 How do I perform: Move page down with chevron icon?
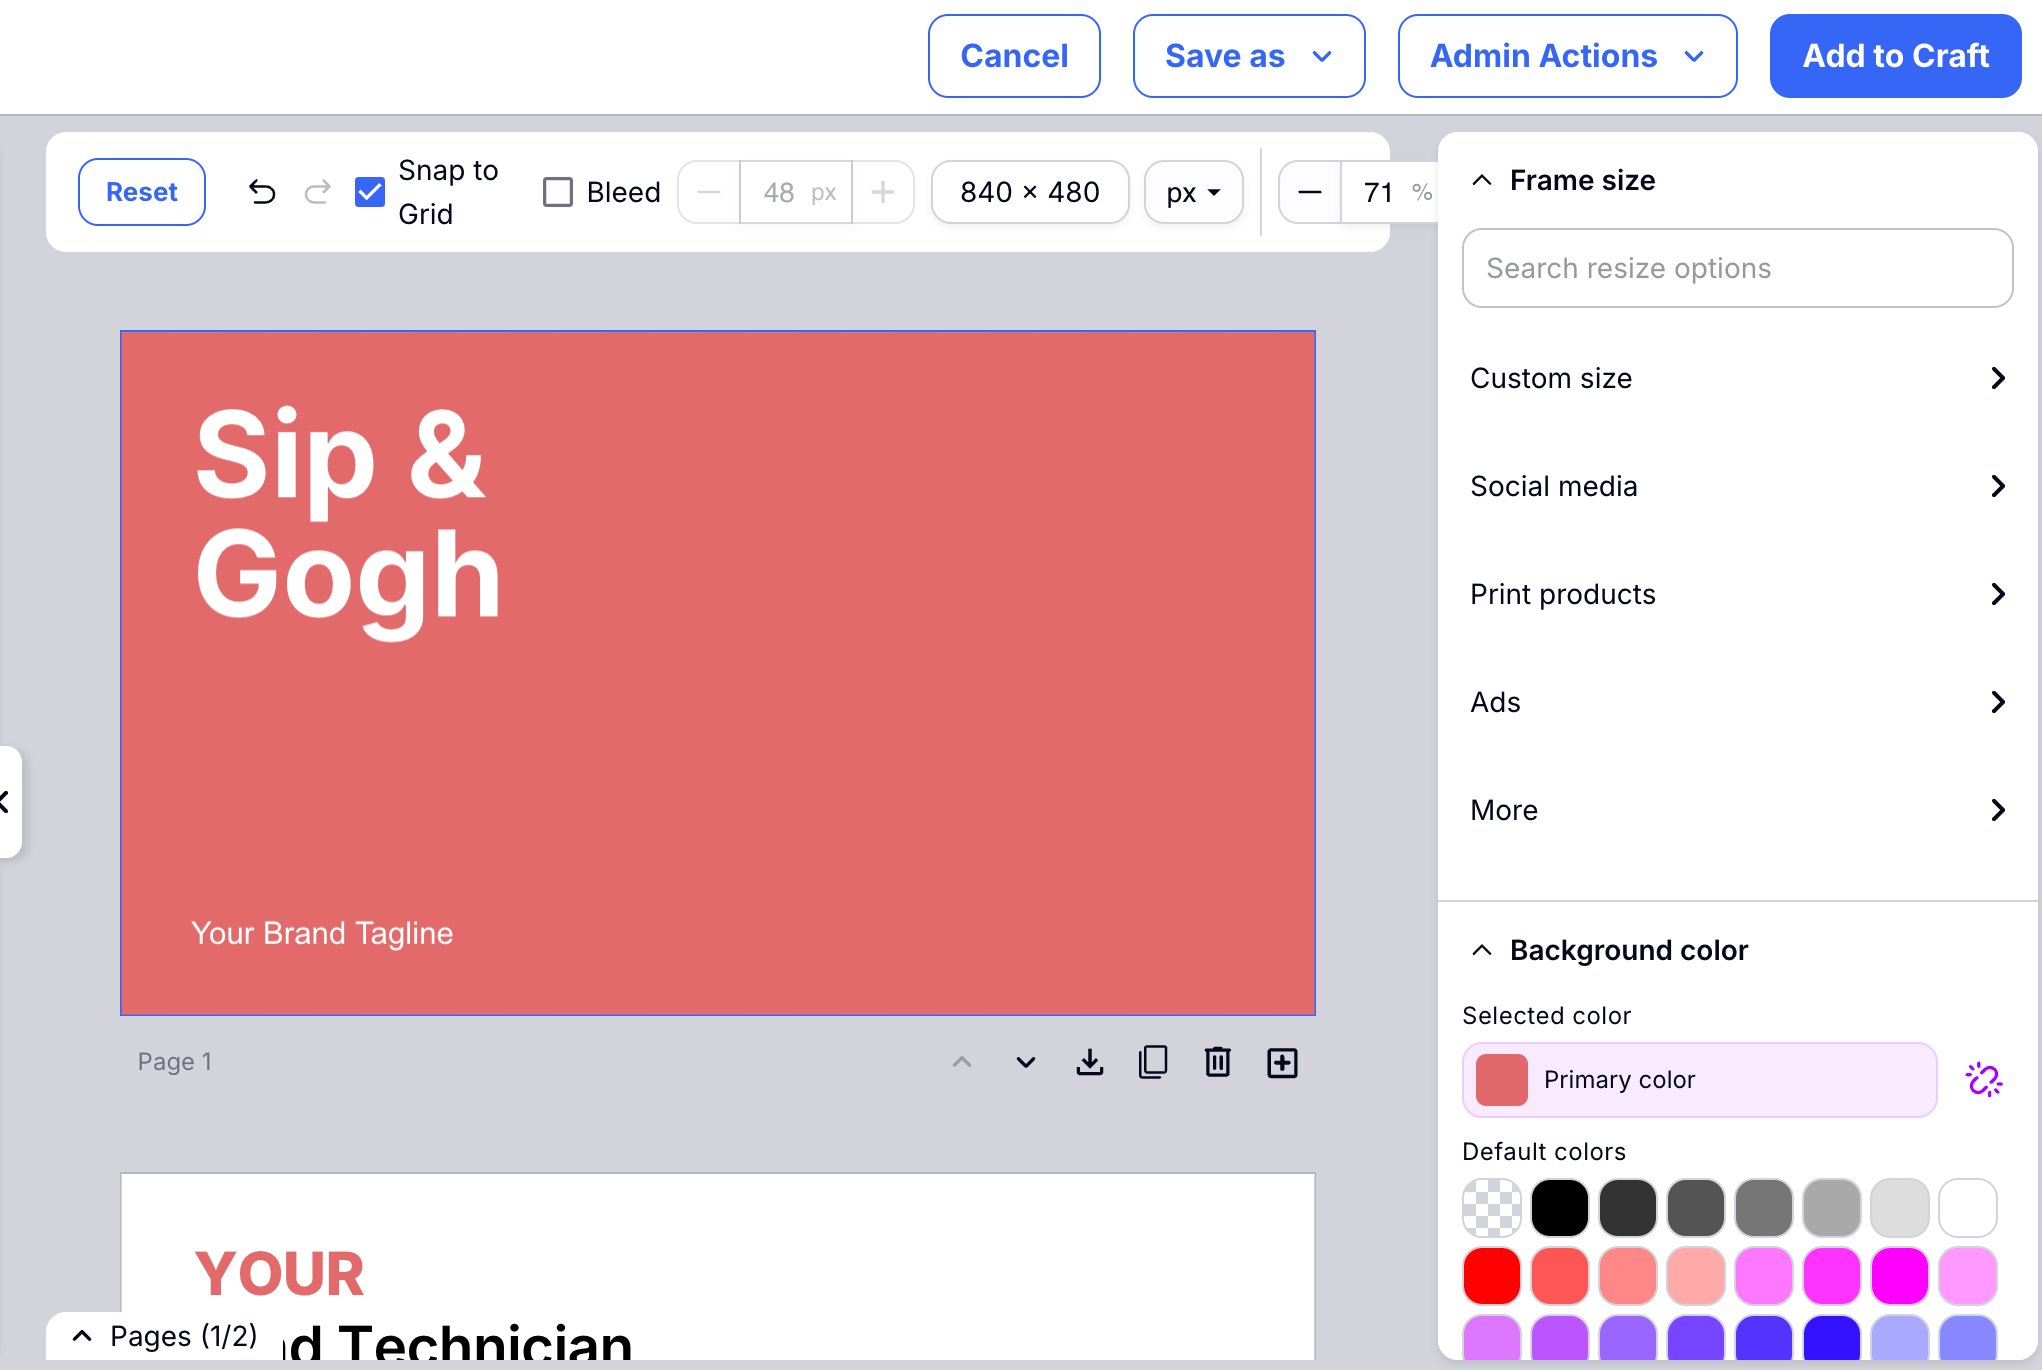pos(1025,1062)
